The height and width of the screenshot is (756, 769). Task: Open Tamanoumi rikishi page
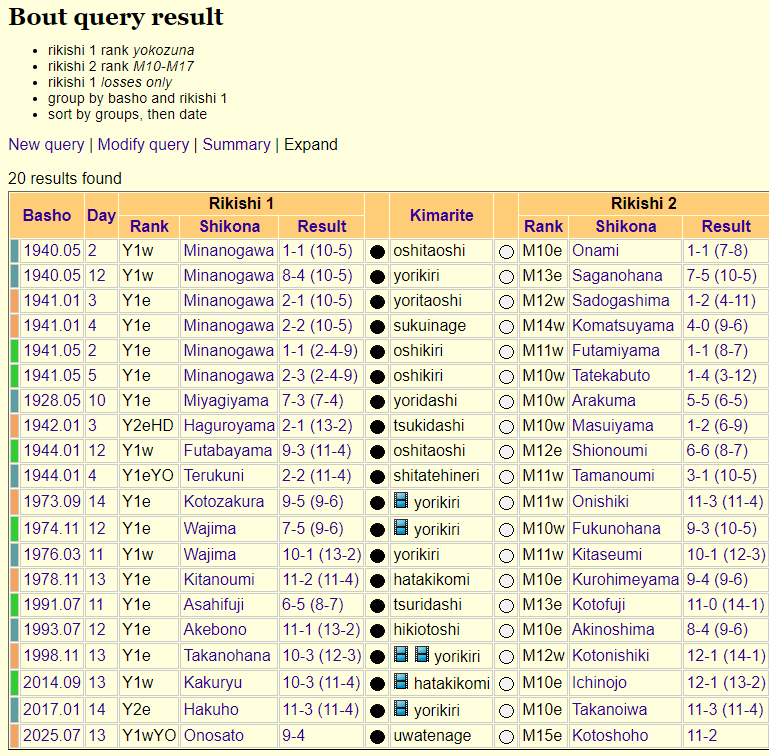[x=613, y=476]
